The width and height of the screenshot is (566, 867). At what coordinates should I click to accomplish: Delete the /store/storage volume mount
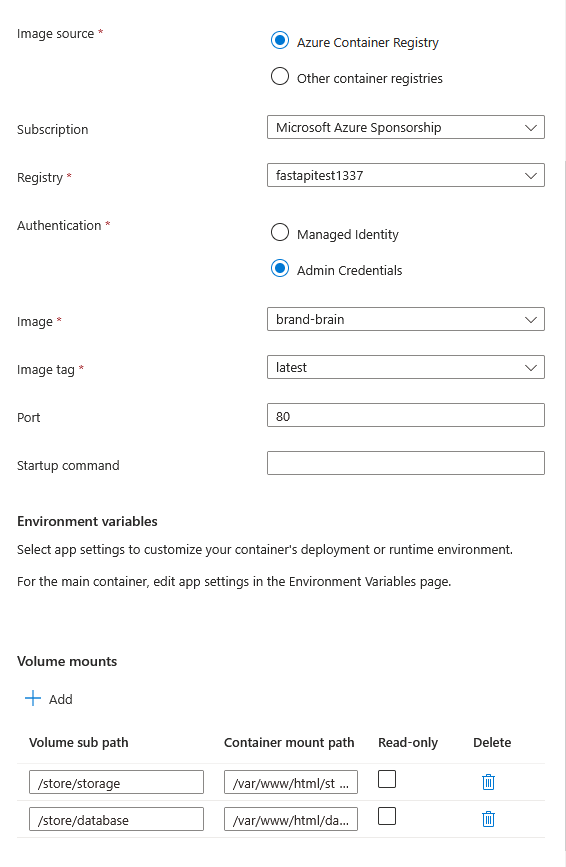click(x=488, y=782)
